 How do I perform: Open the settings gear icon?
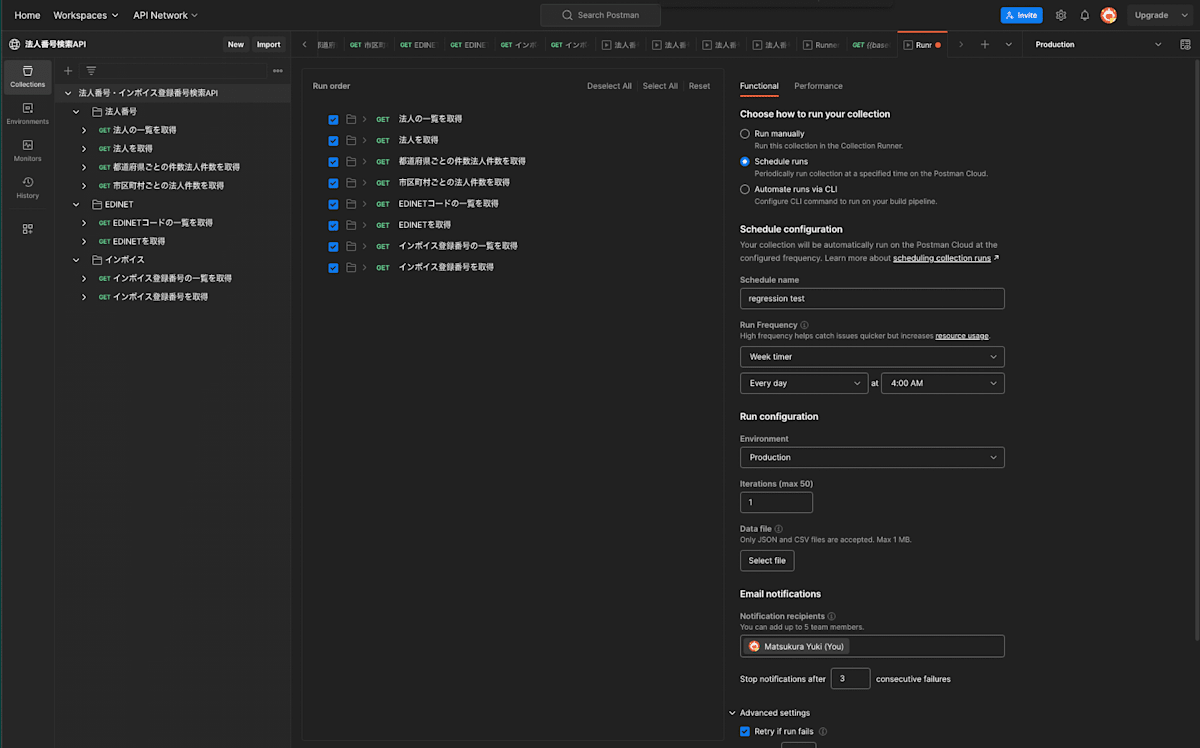[x=1061, y=15]
